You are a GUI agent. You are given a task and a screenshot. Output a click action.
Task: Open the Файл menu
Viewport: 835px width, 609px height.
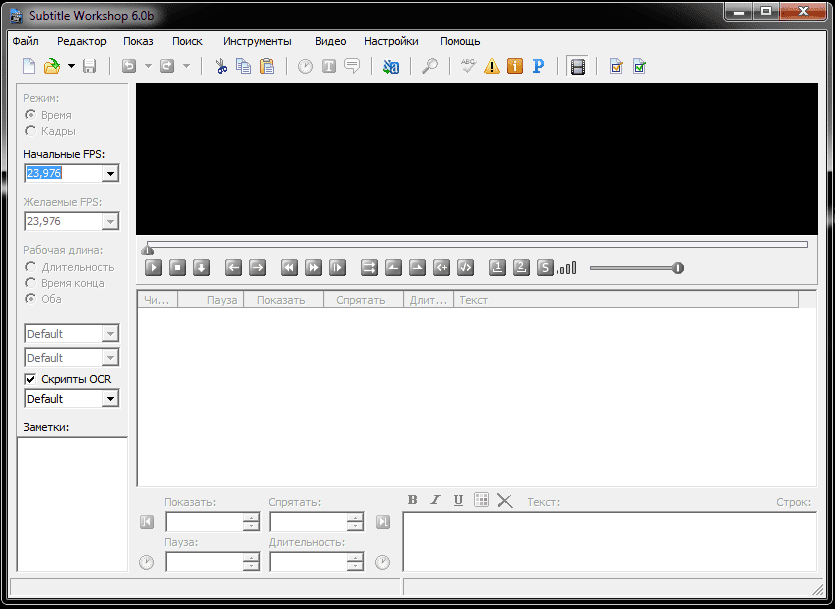pyautogui.click(x=26, y=41)
